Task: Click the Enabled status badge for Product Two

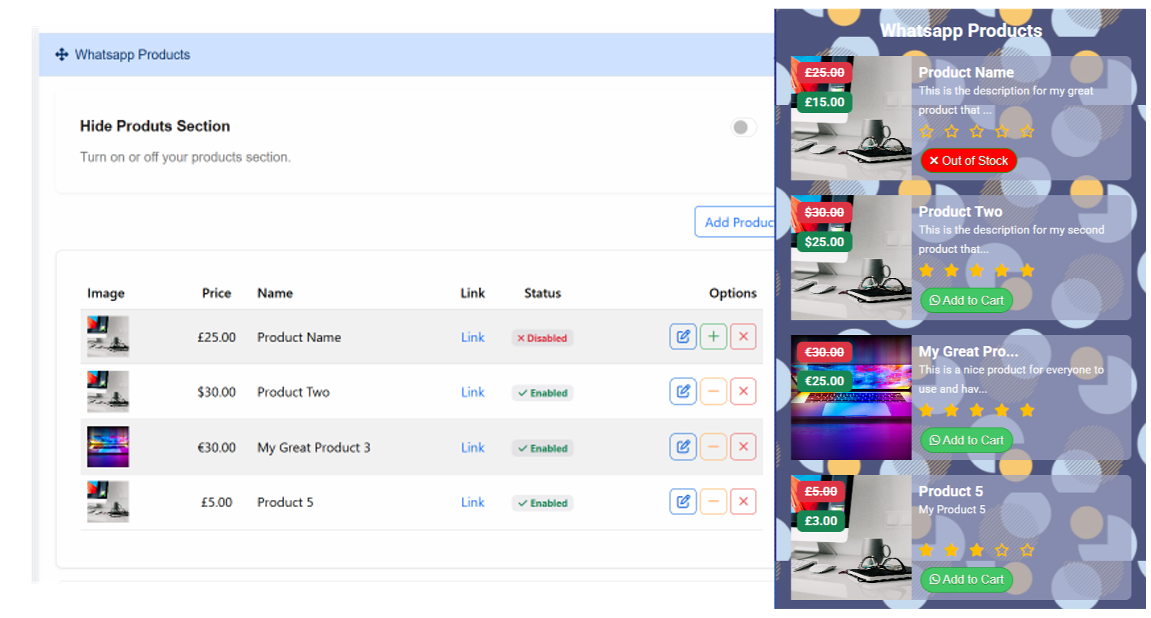Action: [x=542, y=393]
